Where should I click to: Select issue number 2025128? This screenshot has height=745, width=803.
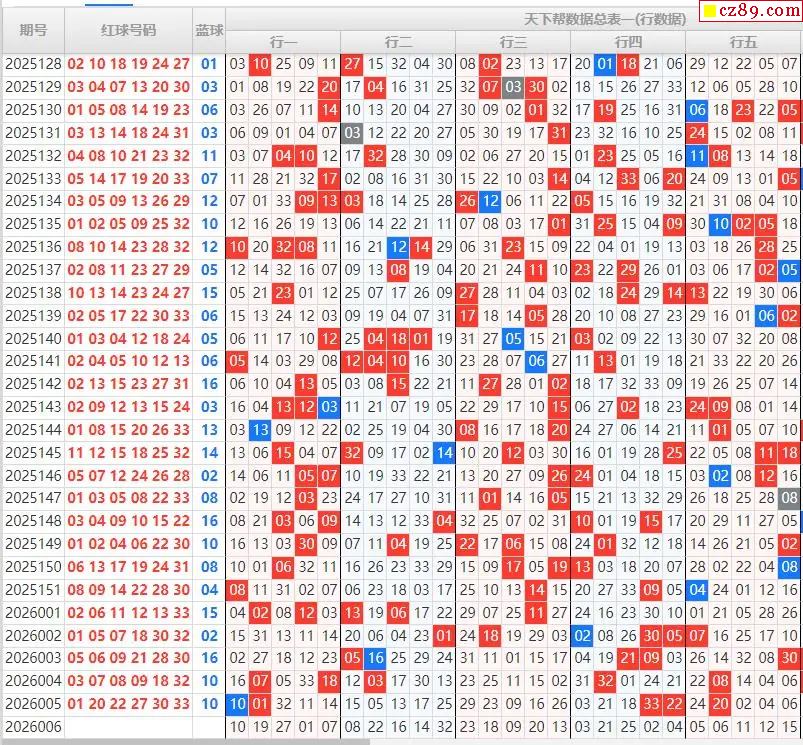click(x=33, y=64)
